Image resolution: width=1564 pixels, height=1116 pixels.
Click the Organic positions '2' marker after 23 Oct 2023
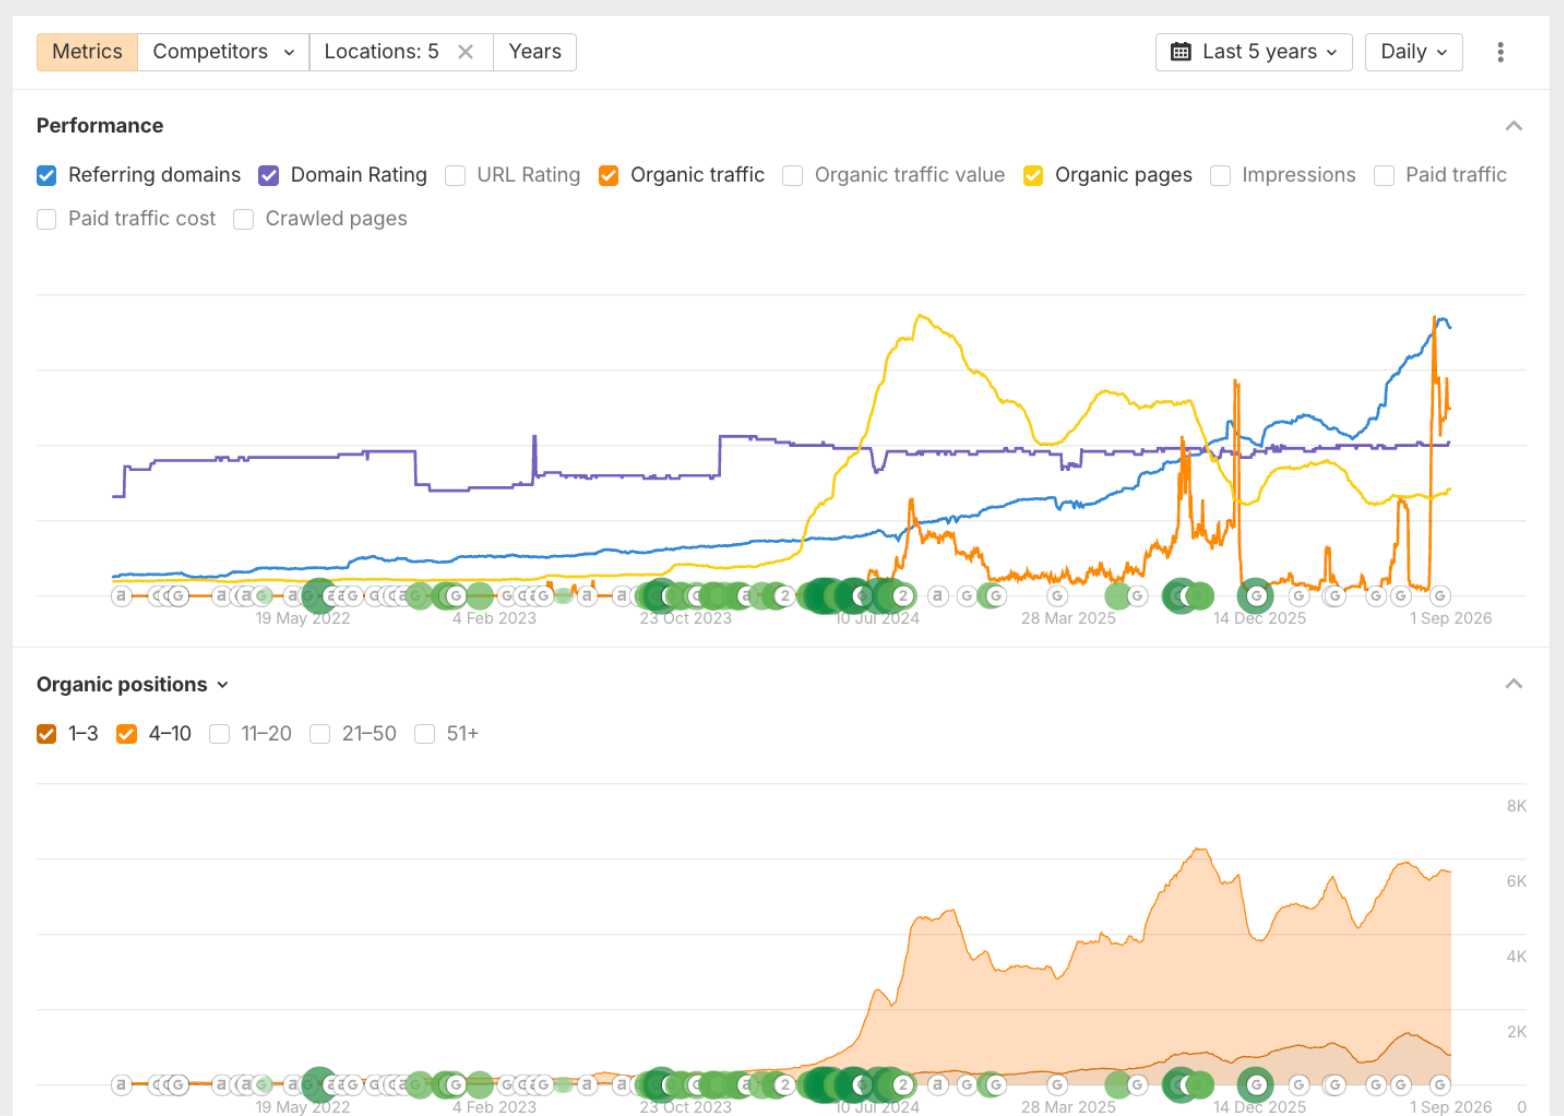785,1084
